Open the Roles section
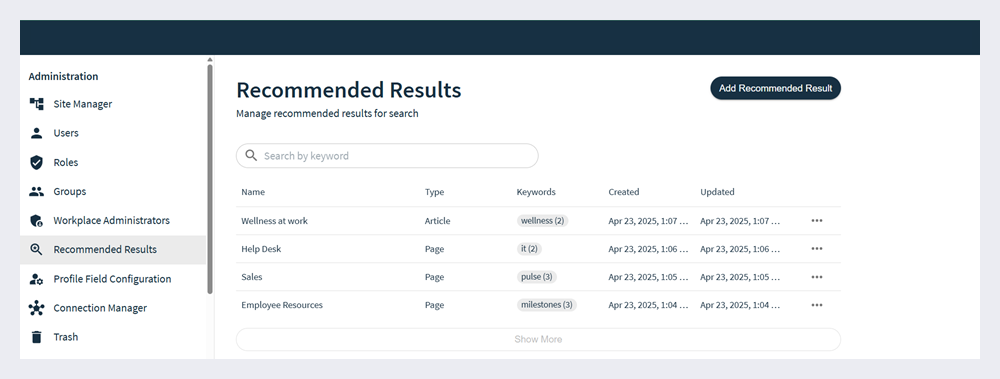 click(113, 162)
